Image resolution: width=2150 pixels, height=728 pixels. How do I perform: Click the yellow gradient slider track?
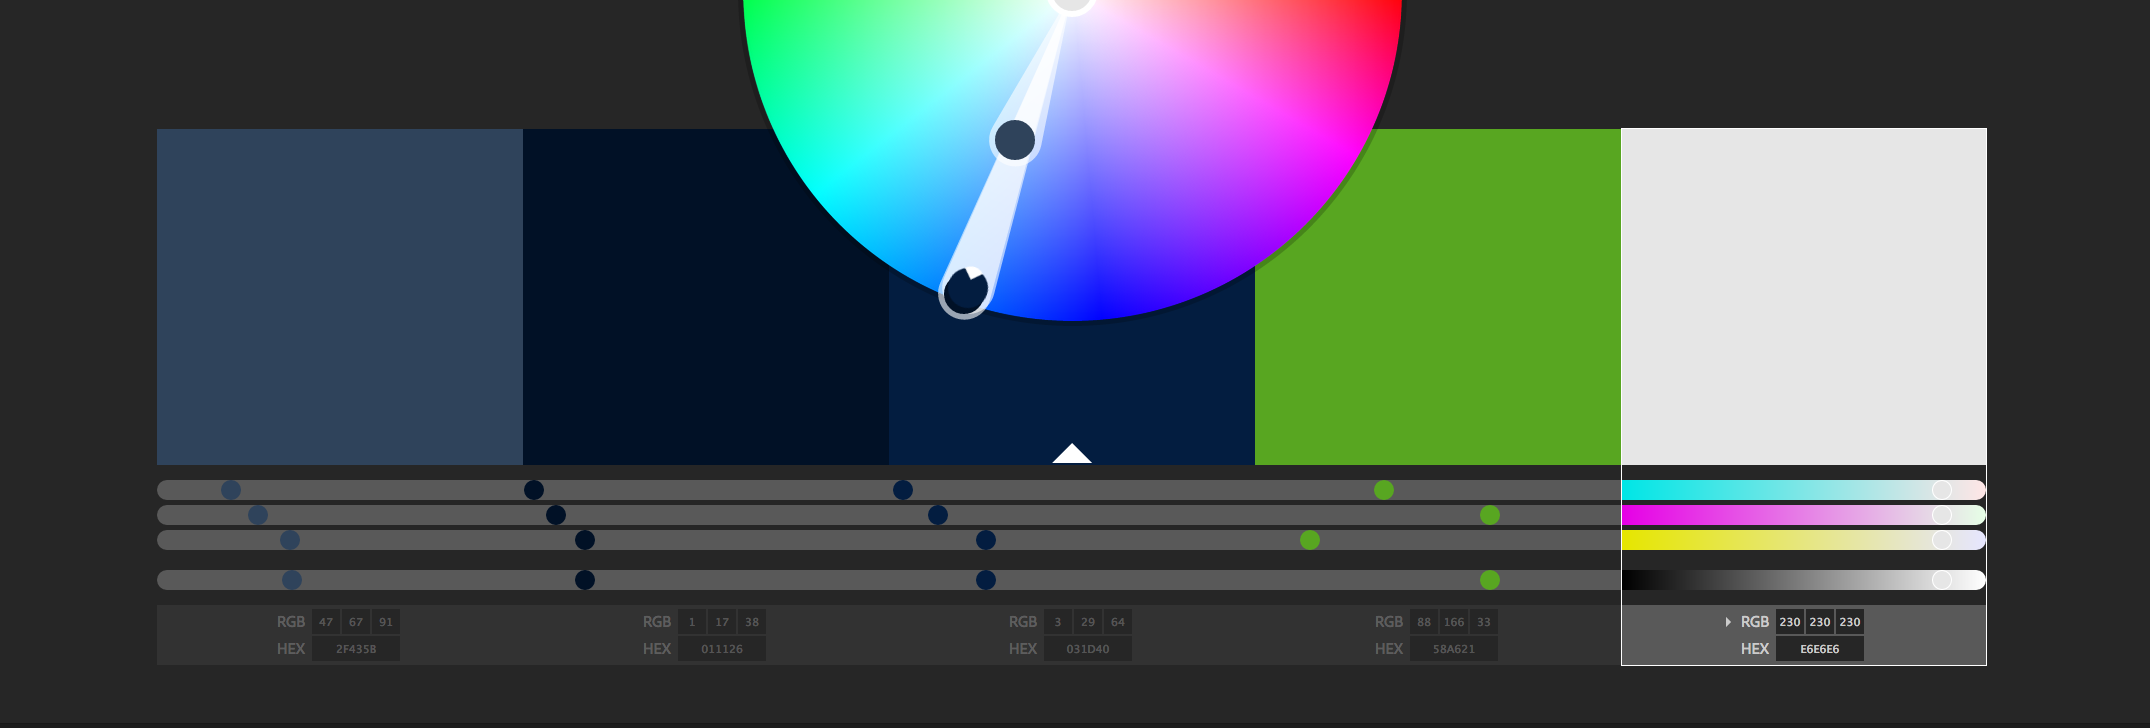(1804, 540)
